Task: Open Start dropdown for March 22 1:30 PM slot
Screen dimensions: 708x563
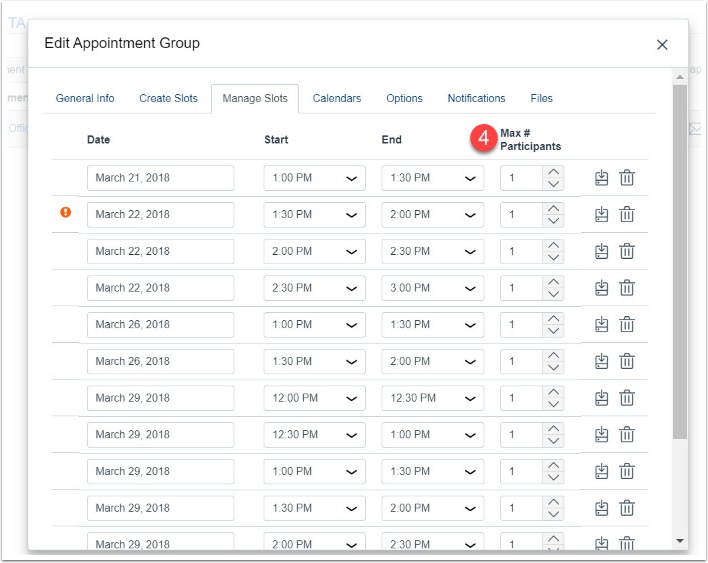Action: click(314, 214)
